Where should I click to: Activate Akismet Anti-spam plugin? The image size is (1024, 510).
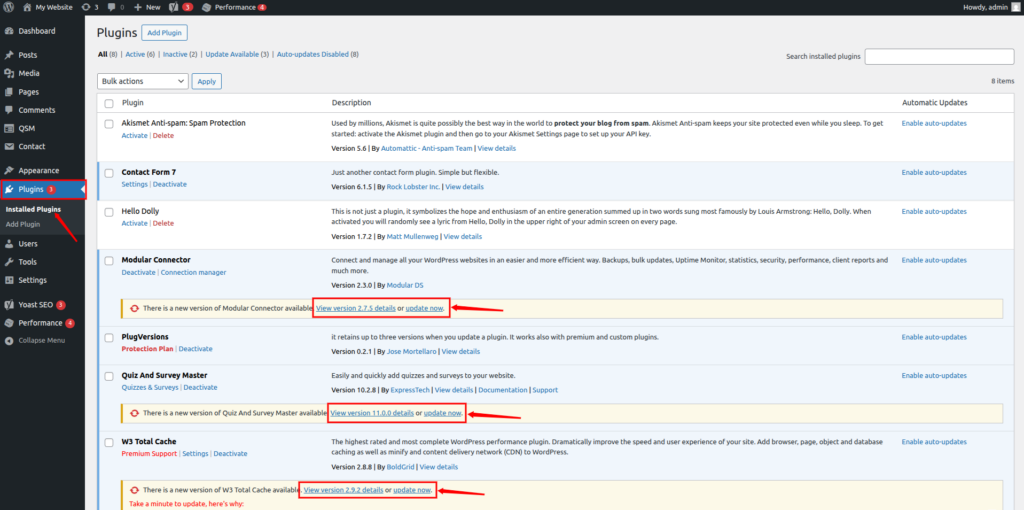tap(135, 135)
